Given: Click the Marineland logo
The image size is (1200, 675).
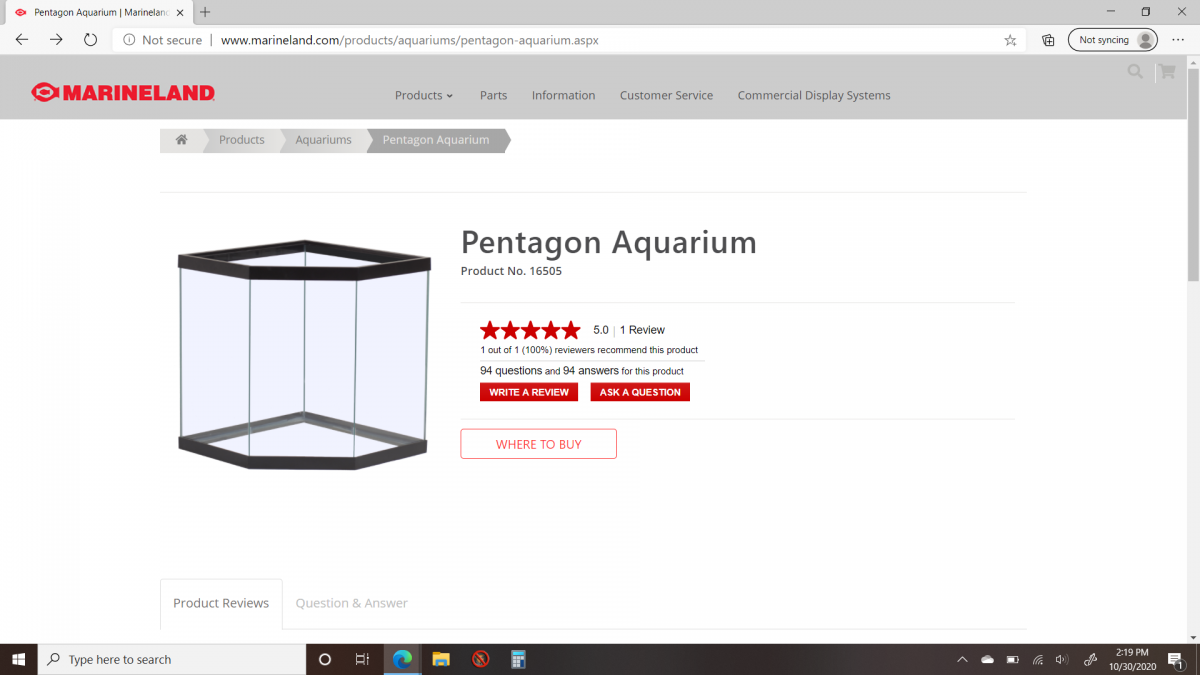Looking at the screenshot, I should coord(123,93).
